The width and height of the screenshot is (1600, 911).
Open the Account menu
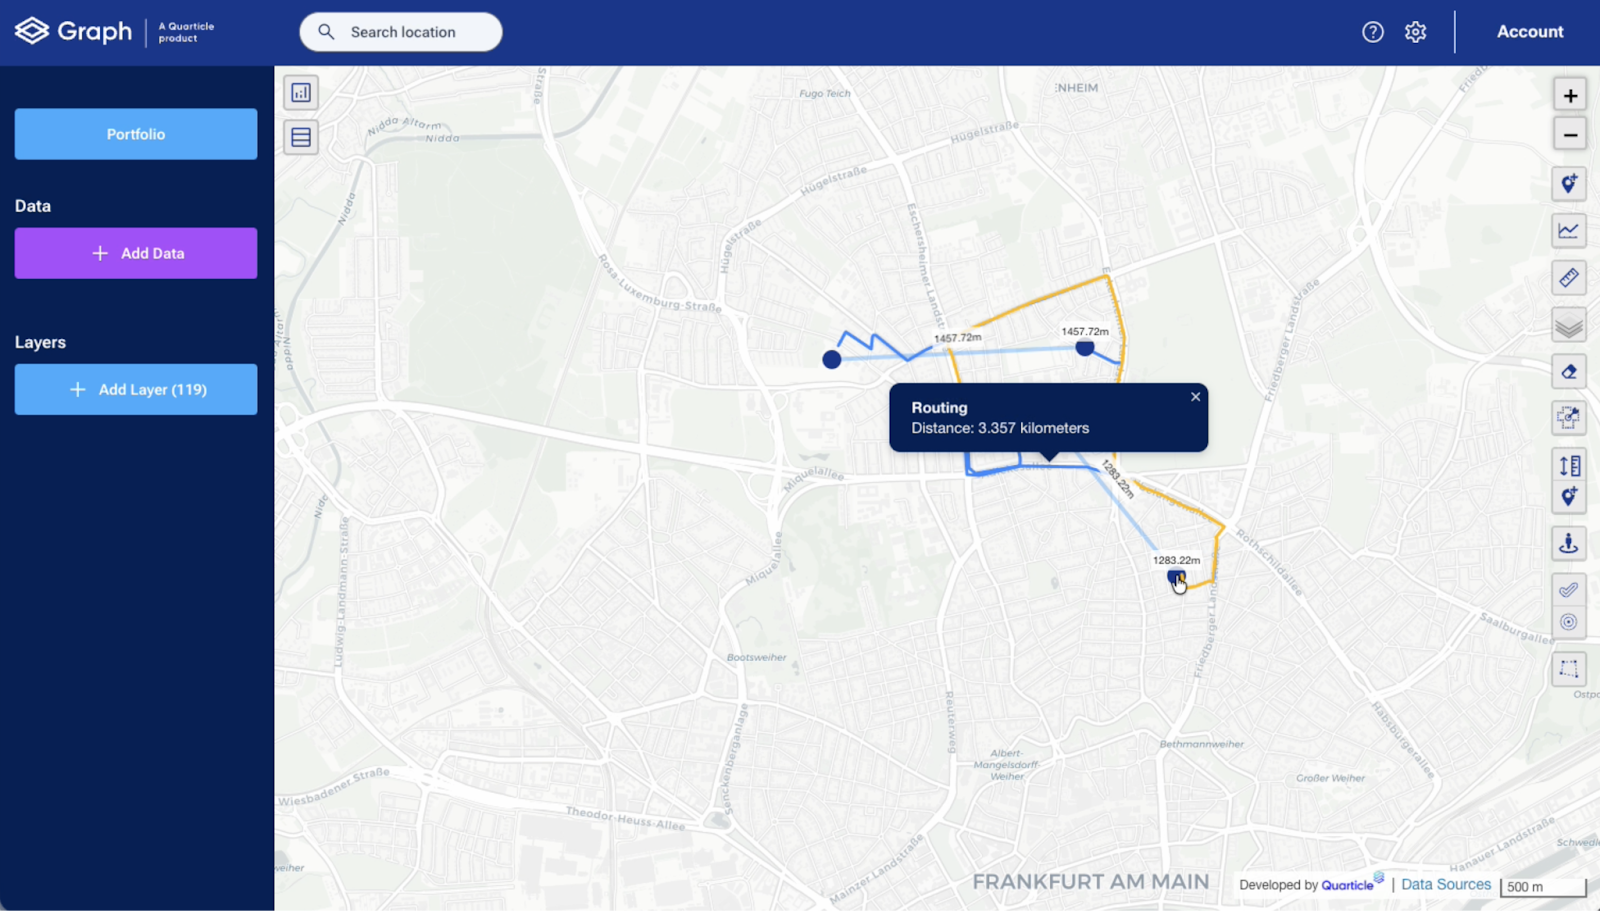[x=1530, y=31]
